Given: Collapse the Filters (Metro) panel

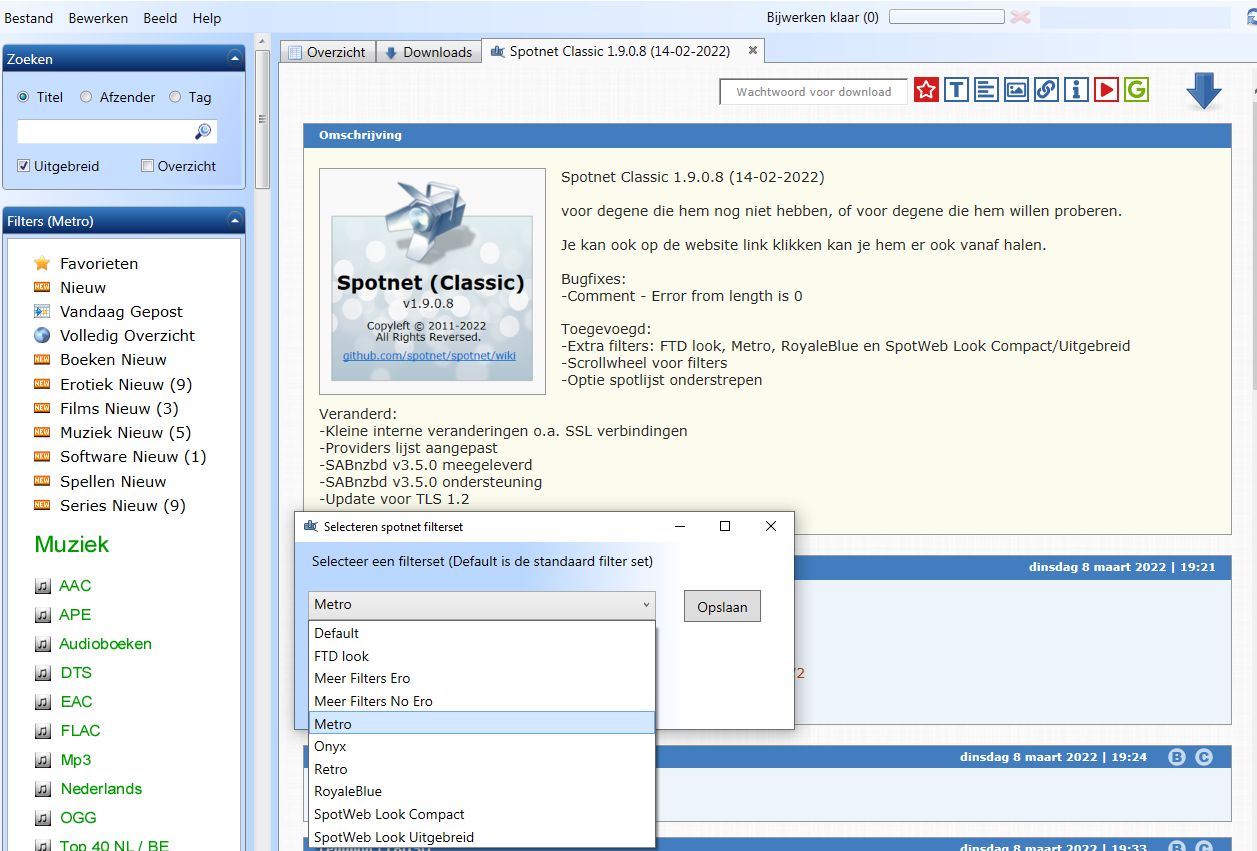Looking at the screenshot, I should (234, 220).
